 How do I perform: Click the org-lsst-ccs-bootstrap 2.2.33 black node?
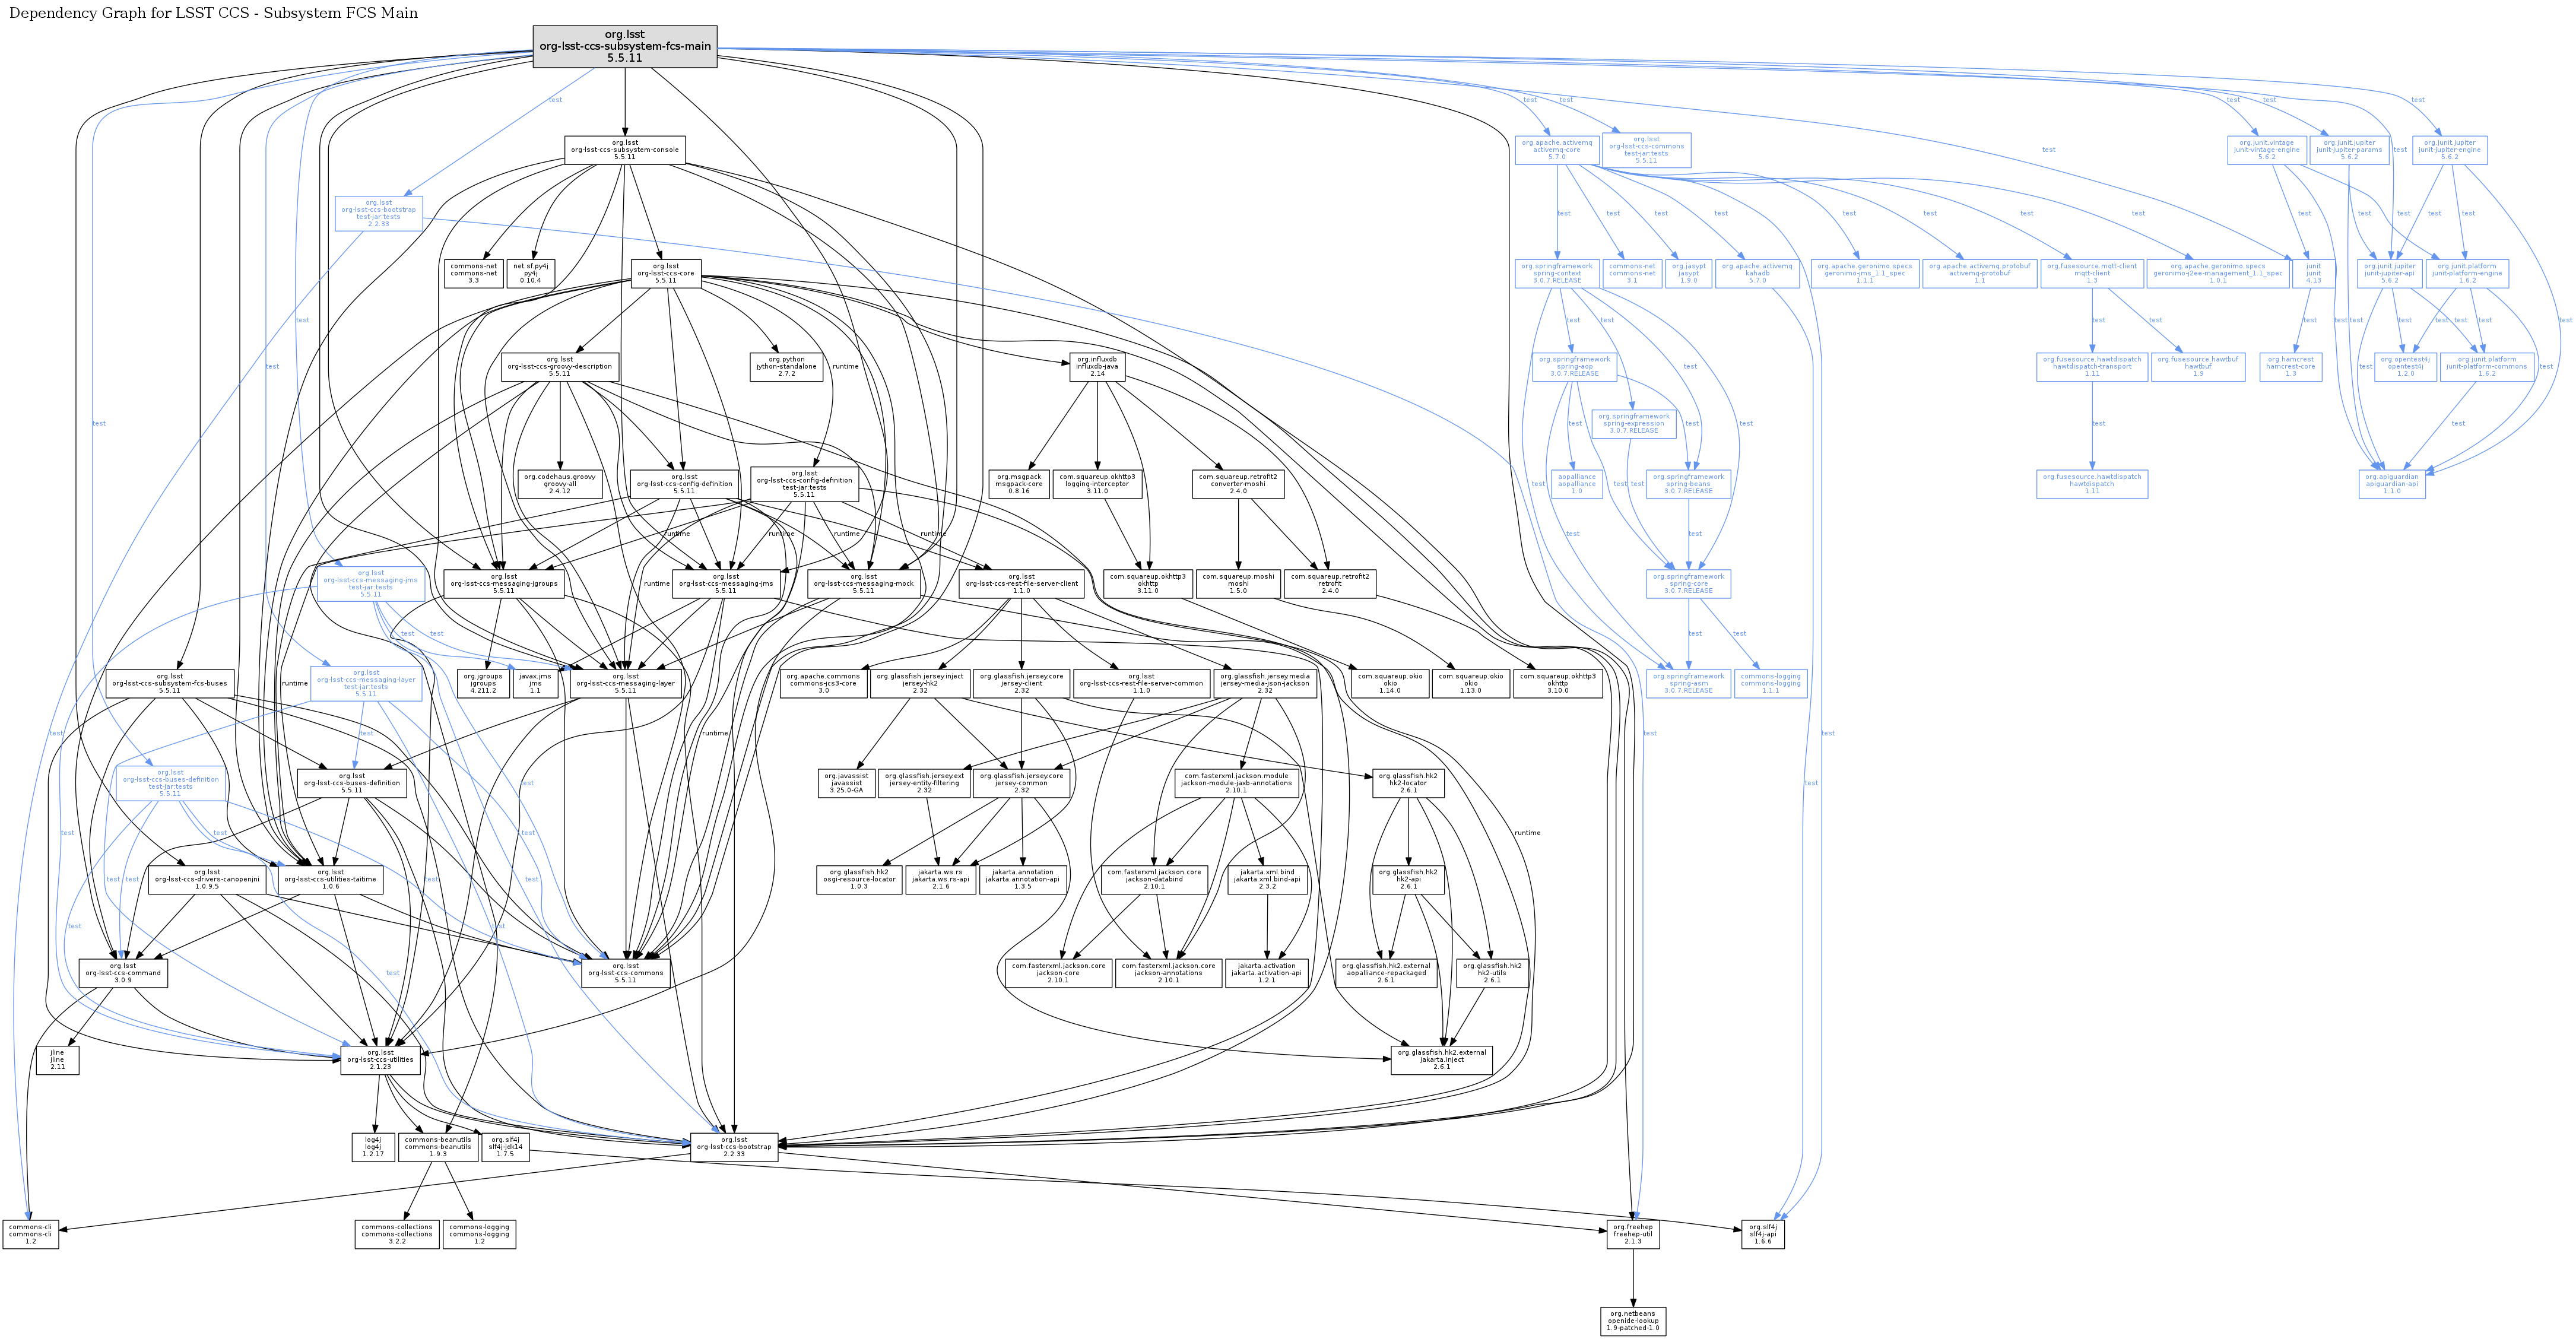(x=734, y=1147)
